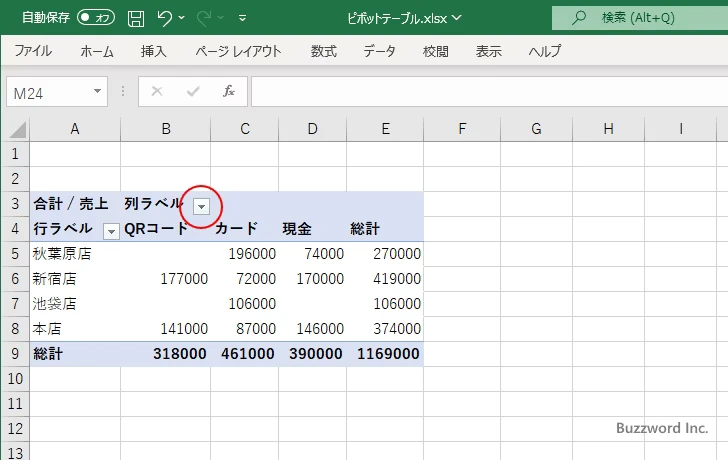
Task: Toggle the 自動保存 AutoSave switch
Action: pos(96,18)
